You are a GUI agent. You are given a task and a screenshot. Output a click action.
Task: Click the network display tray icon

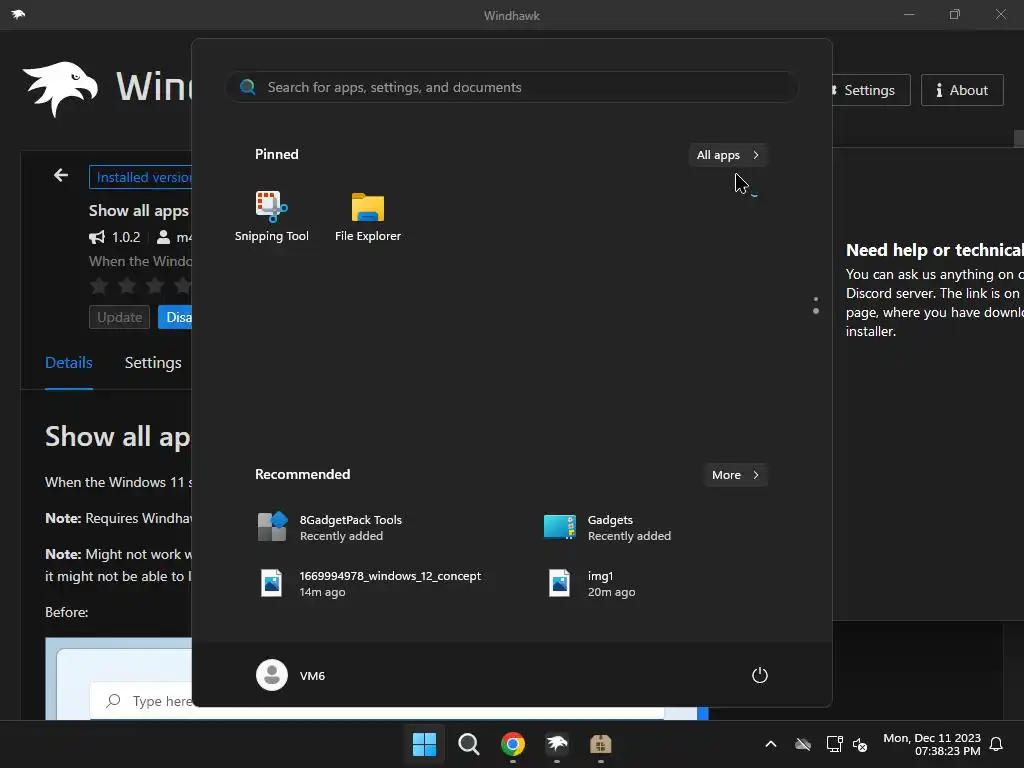(834, 744)
